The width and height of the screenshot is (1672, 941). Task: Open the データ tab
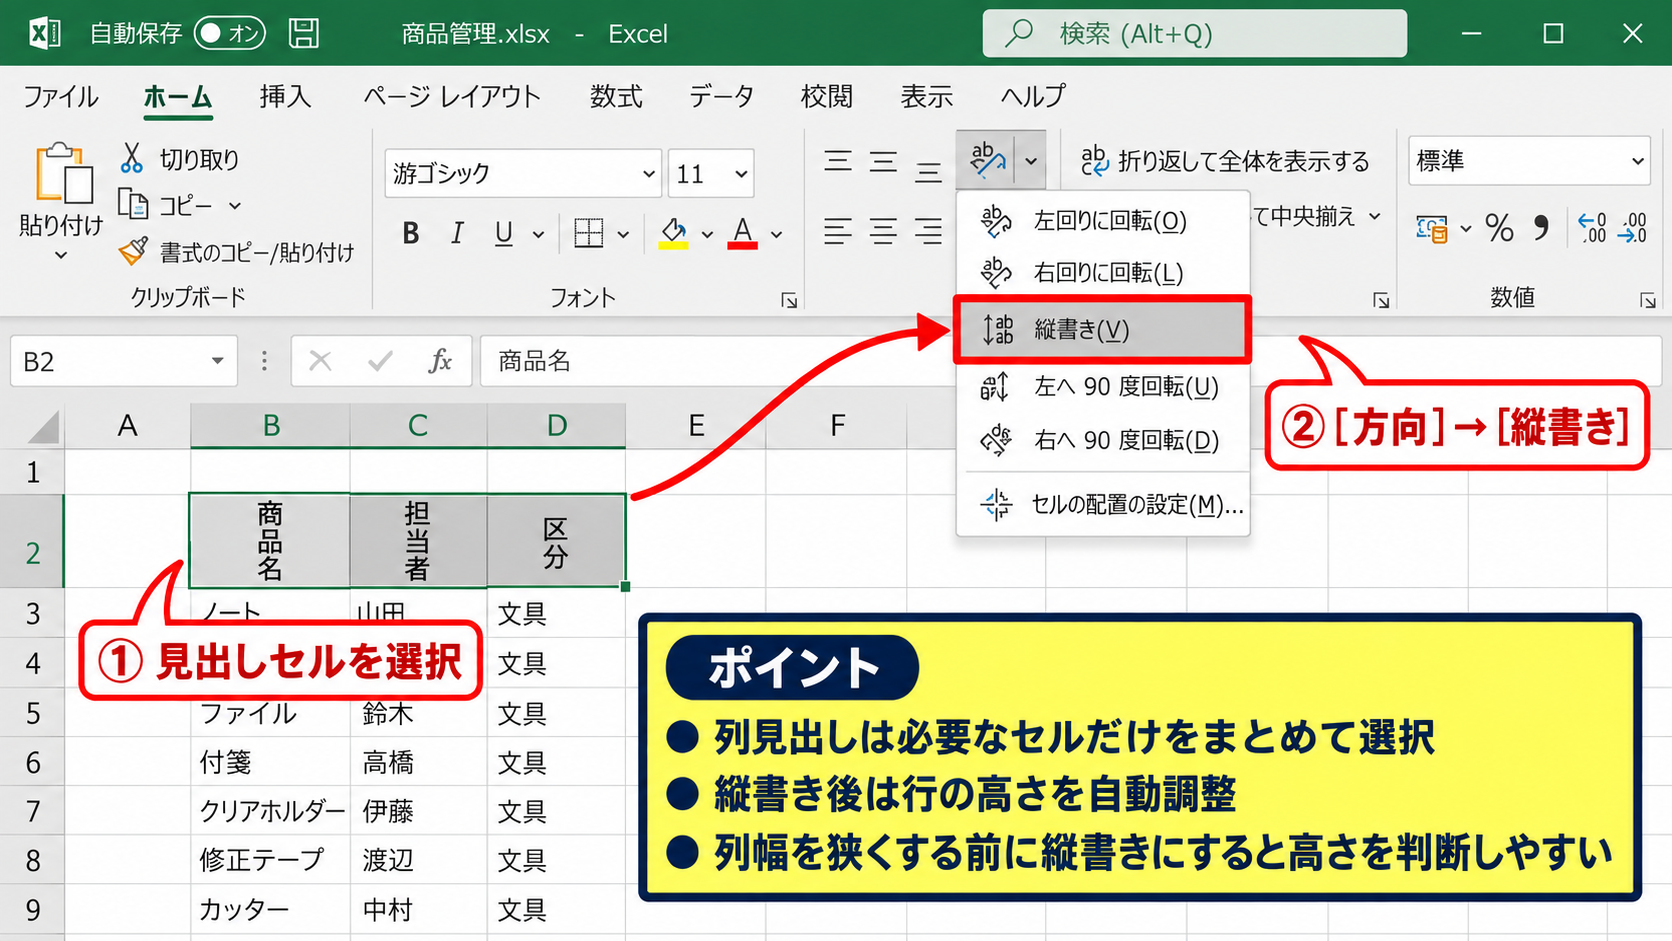click(x=721, y=96)
